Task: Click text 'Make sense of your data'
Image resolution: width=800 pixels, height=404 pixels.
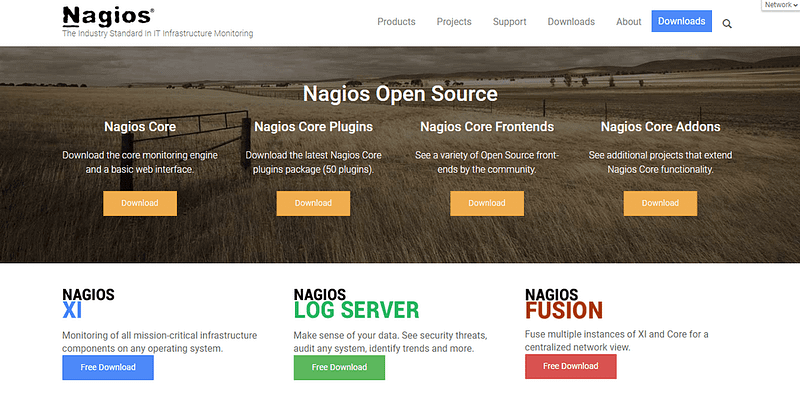Action: (346, 336)
